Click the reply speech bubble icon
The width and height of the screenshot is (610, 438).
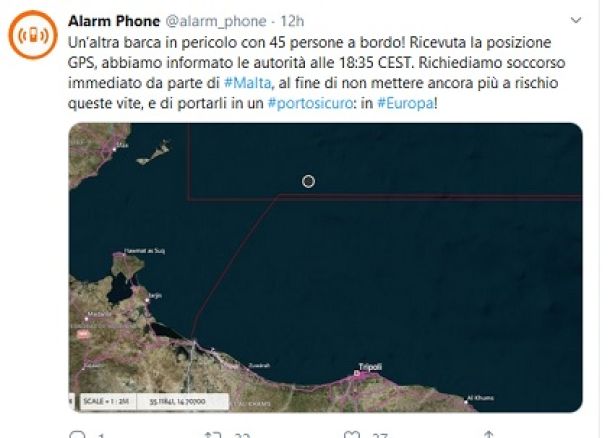click(77, 434)
